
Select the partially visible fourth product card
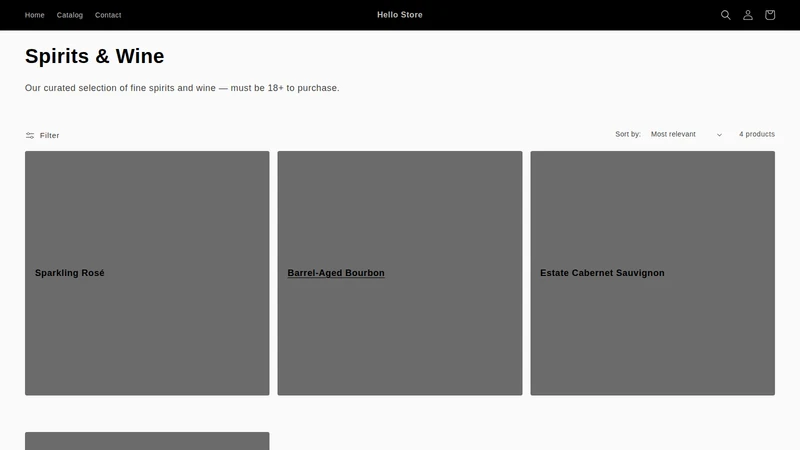pyautogui.click(x=147, y=441)
